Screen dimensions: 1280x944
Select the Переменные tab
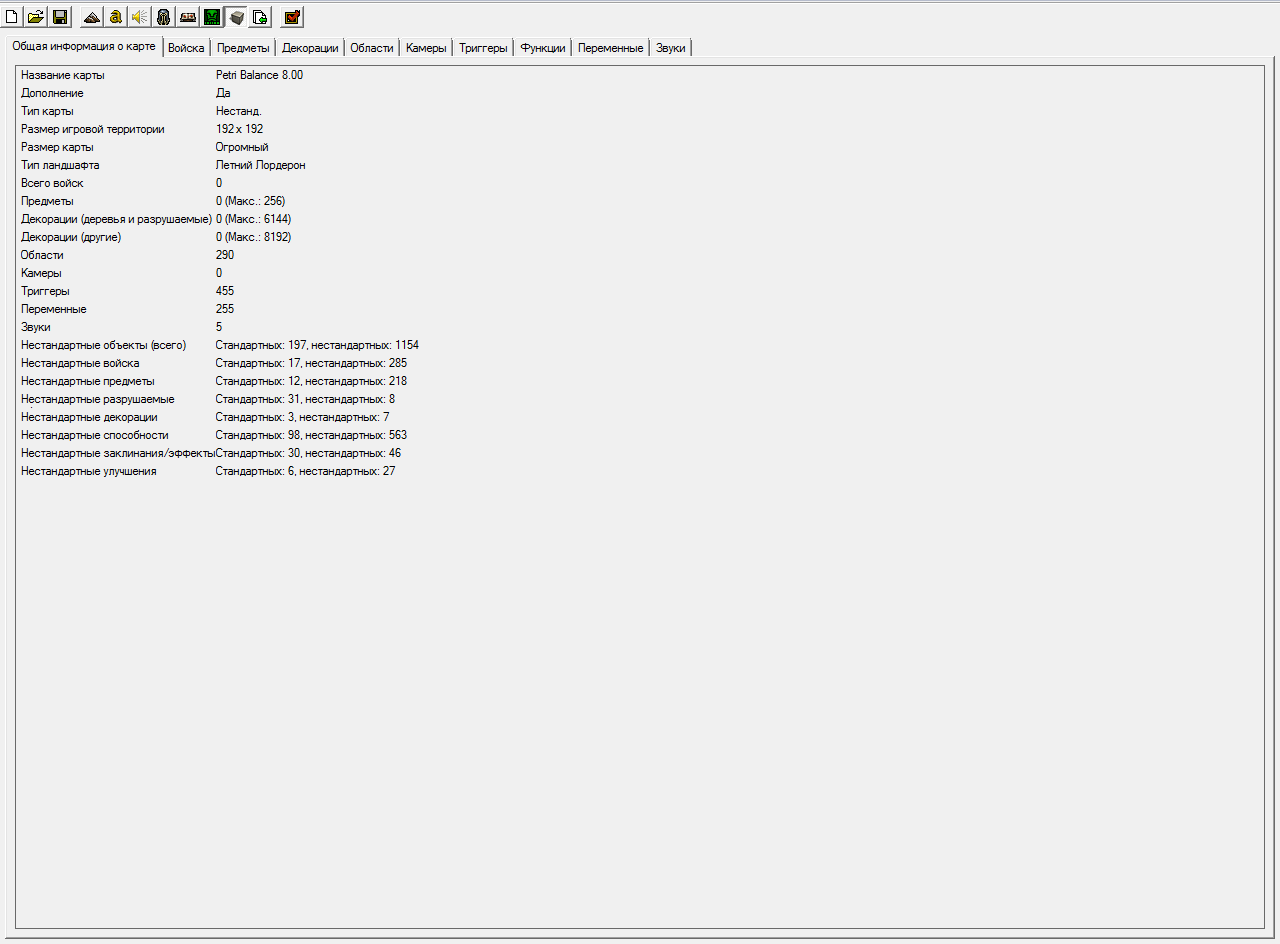point(611,48)
